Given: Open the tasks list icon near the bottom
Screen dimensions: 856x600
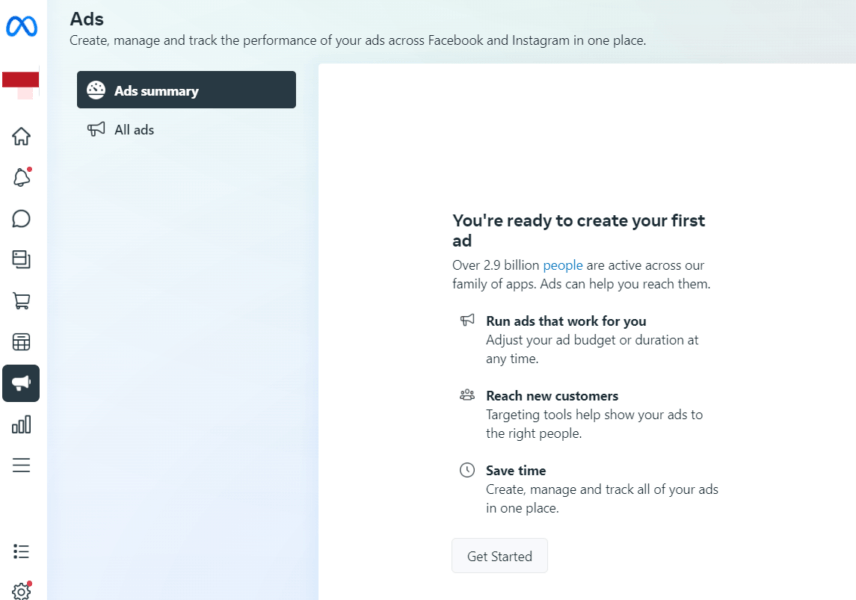Looking at the screenshot, I should tap(21, 551).
